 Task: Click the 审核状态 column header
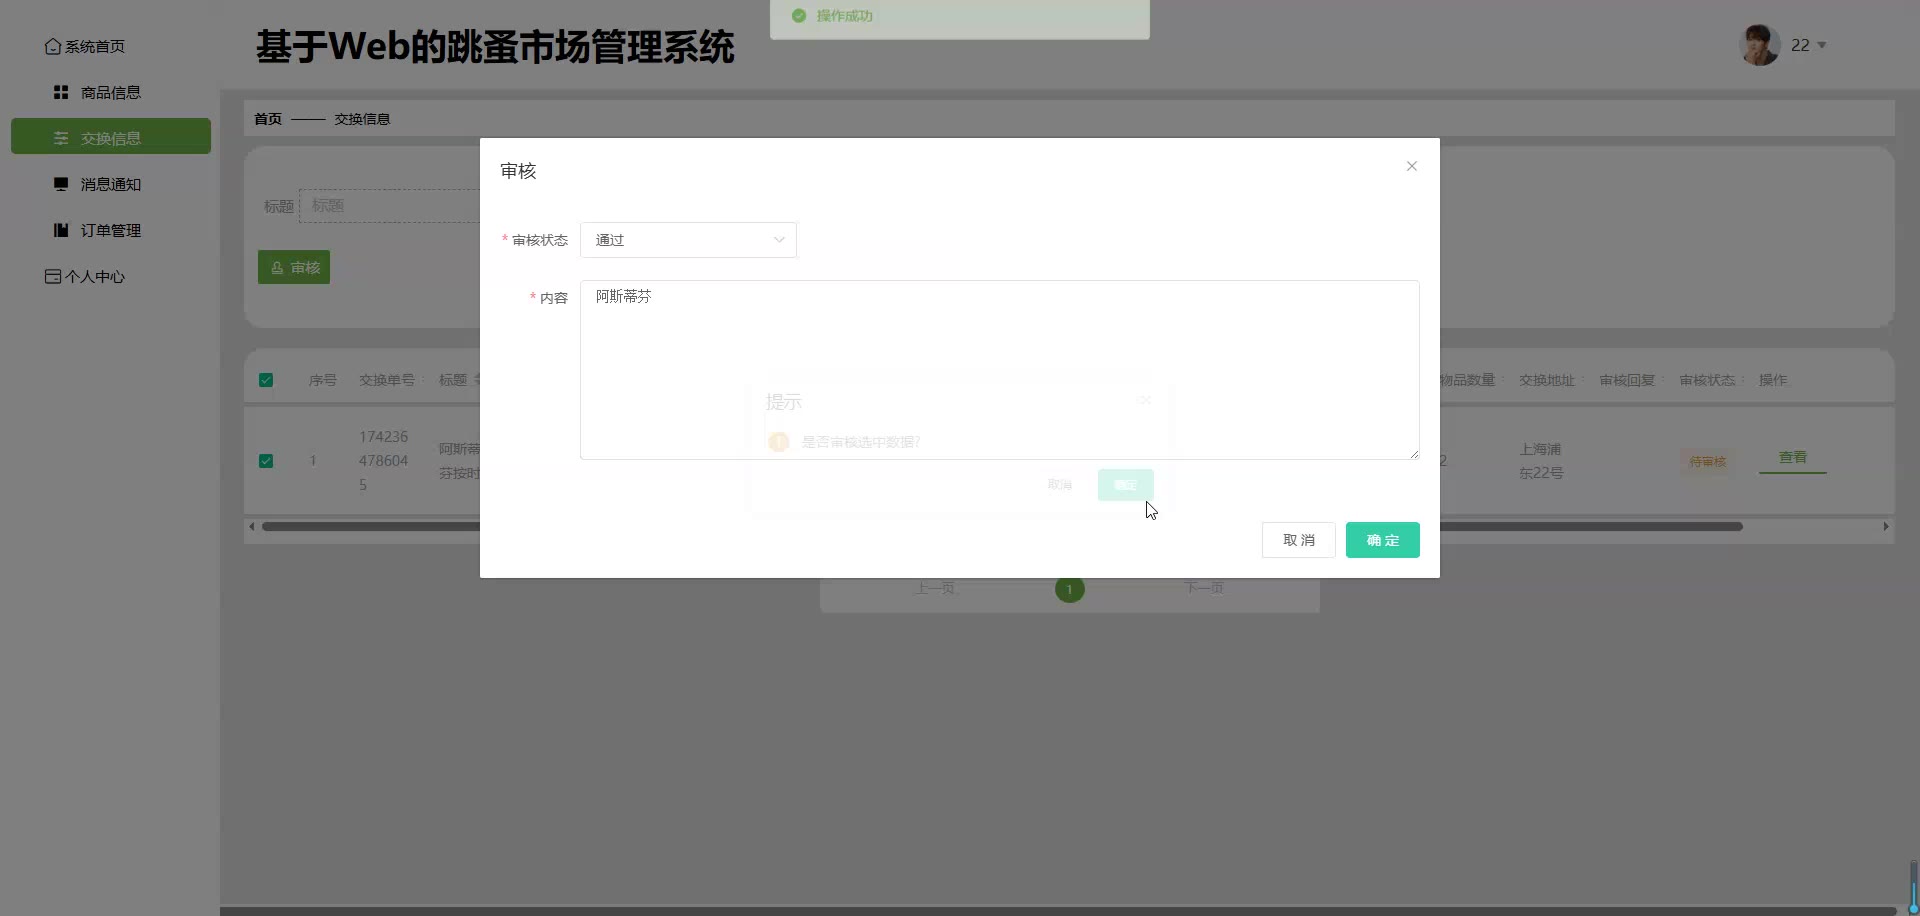[1707, 380]
